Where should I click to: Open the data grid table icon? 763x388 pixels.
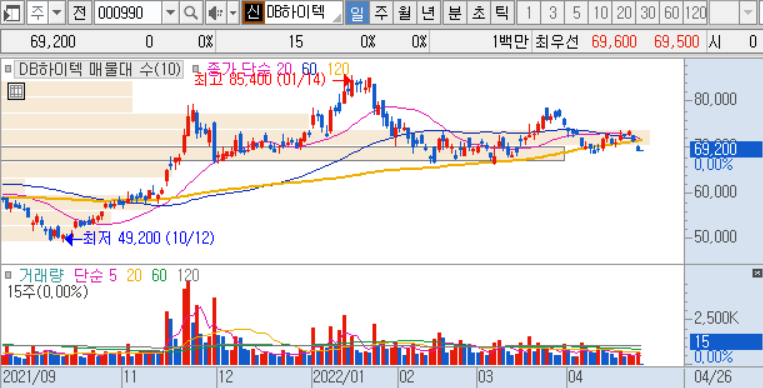[16, 91]
